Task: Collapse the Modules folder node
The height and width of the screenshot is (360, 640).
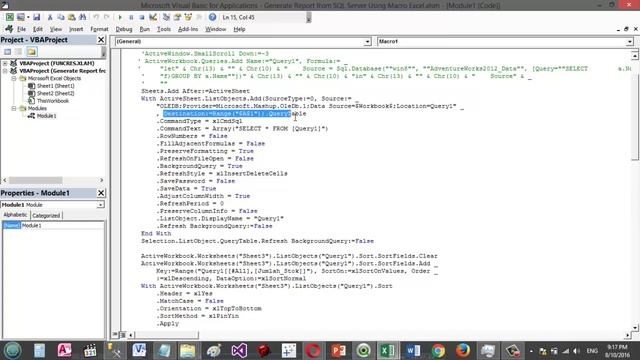Action: [13, 108]
